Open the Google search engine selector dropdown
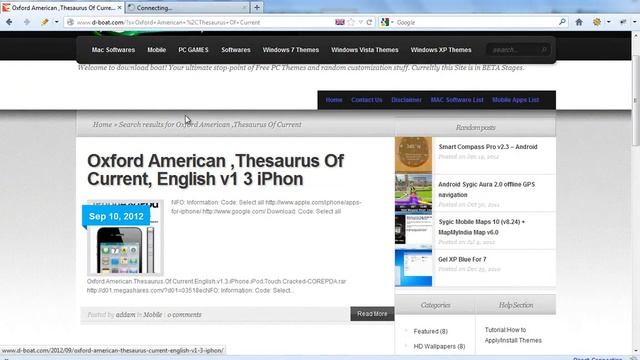The height and width of the screenshot is (360, 640). coord(387,22)
